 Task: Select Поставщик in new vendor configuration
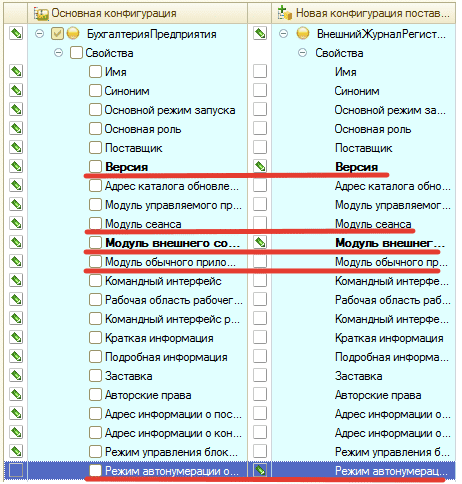[x=363, y=148]
